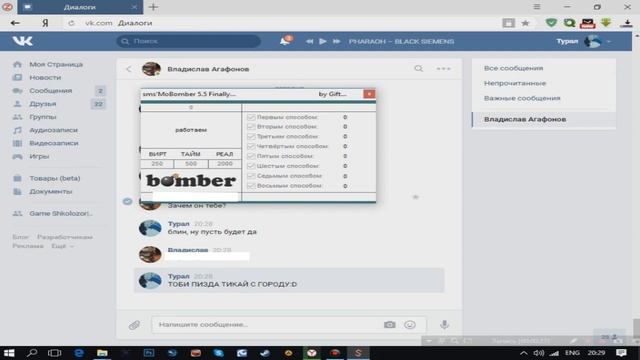The image size is (640, 360).
Task: Click the paperclip attach icon
Action: (134, 325)
